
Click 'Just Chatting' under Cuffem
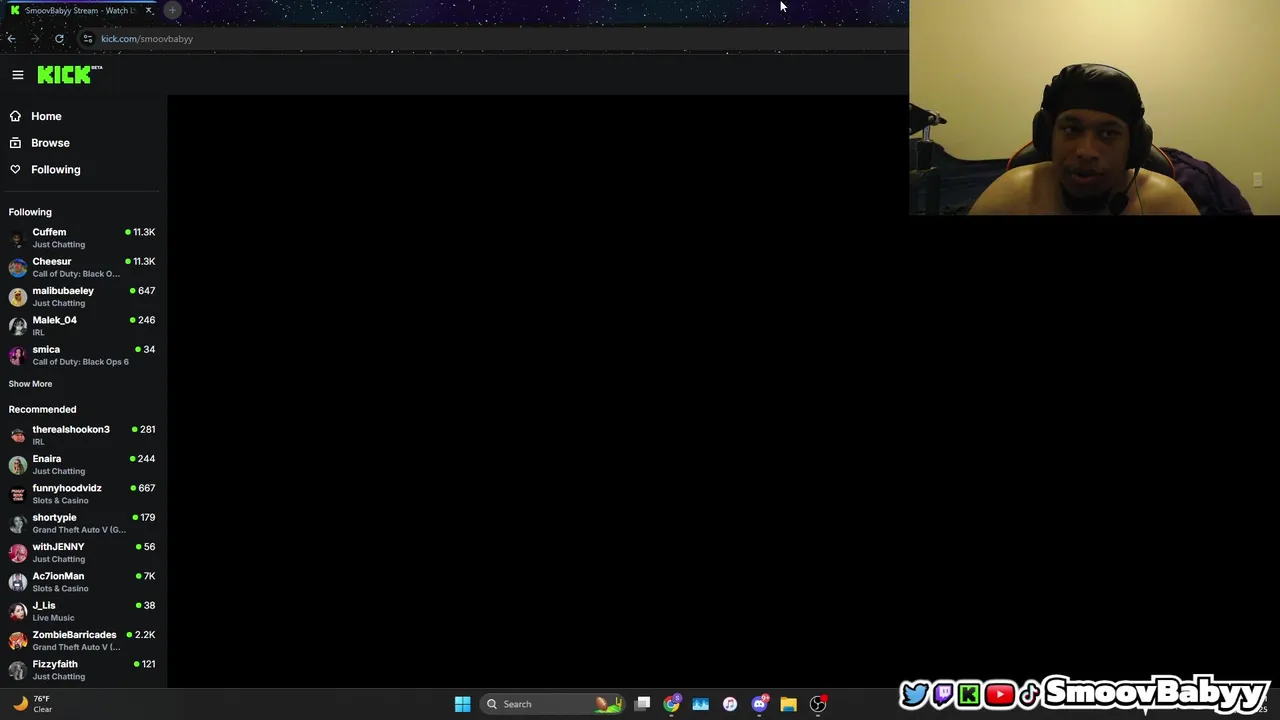click(x=59, y=245)
